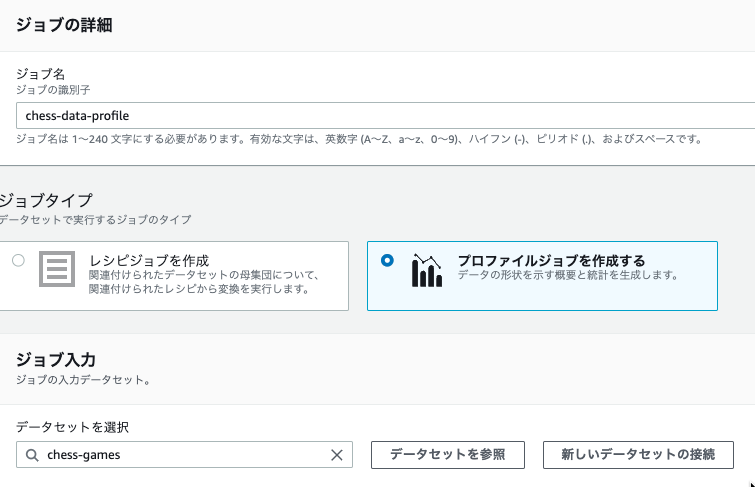
Task: Select the プロファイルジョブを作成する radio button
Action: pos(387,261)
